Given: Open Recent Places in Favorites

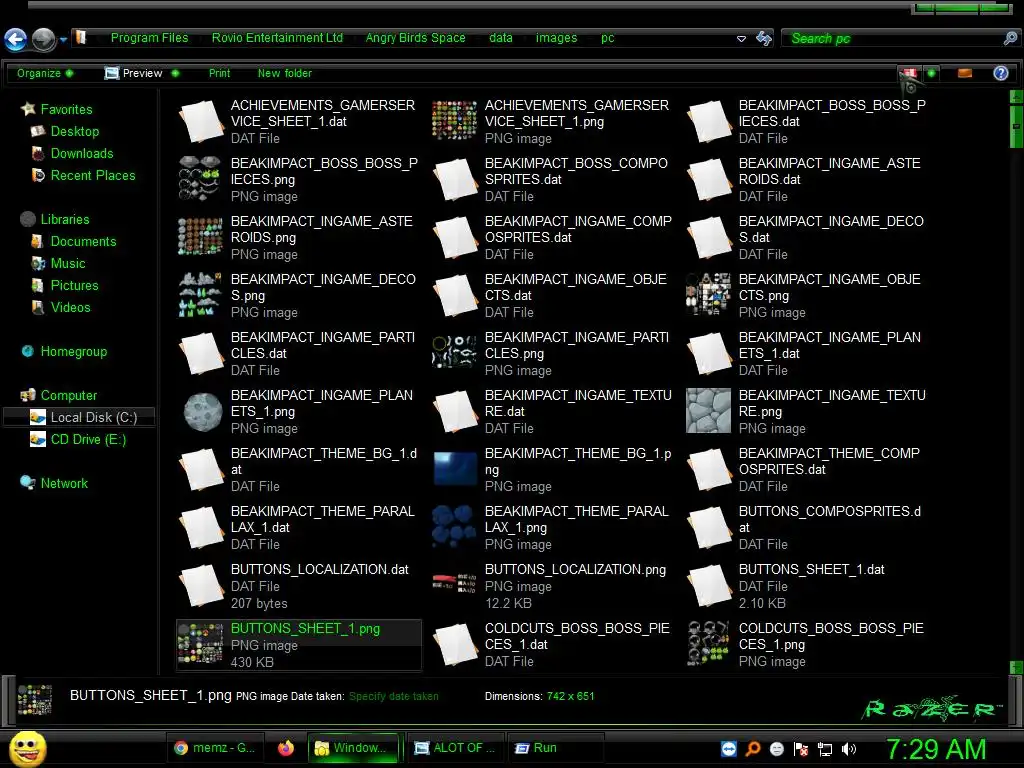Looking at the screenshot, I should pos(93,175).
